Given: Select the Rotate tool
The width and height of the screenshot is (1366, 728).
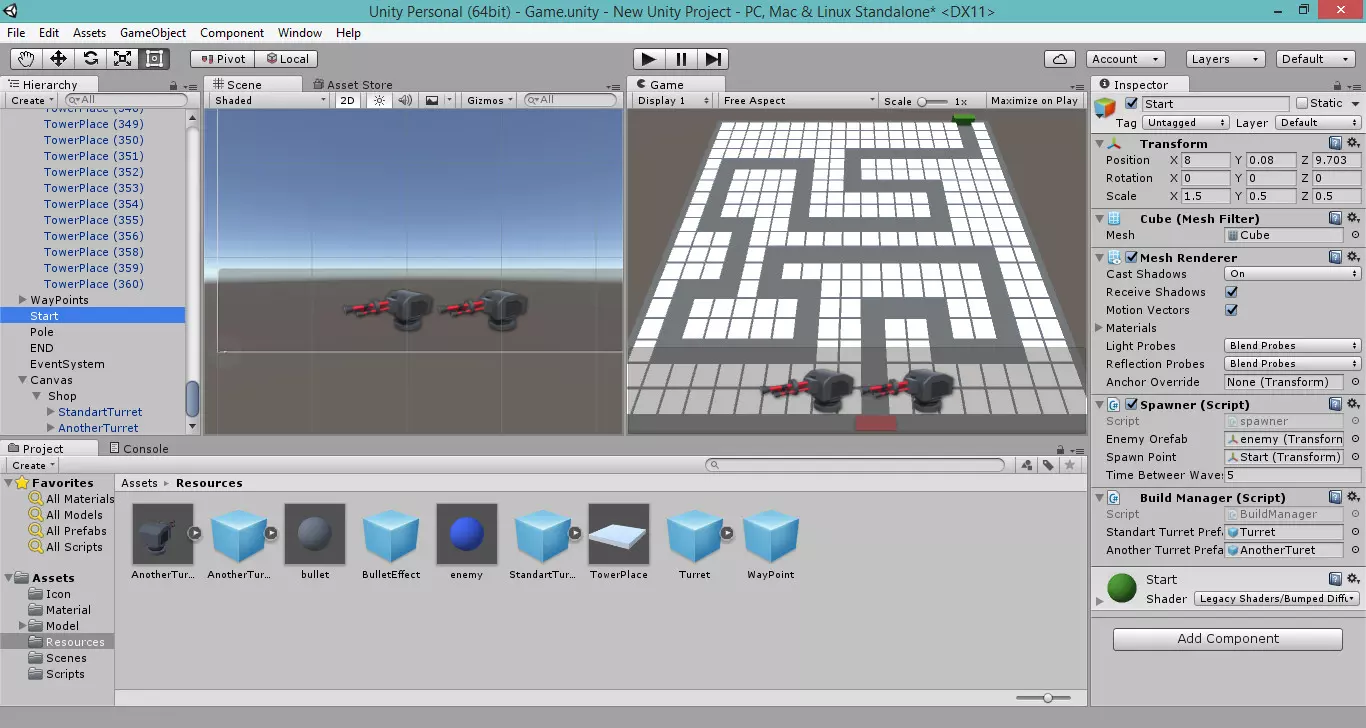Looking at the screenshot, I should [90, 59].
